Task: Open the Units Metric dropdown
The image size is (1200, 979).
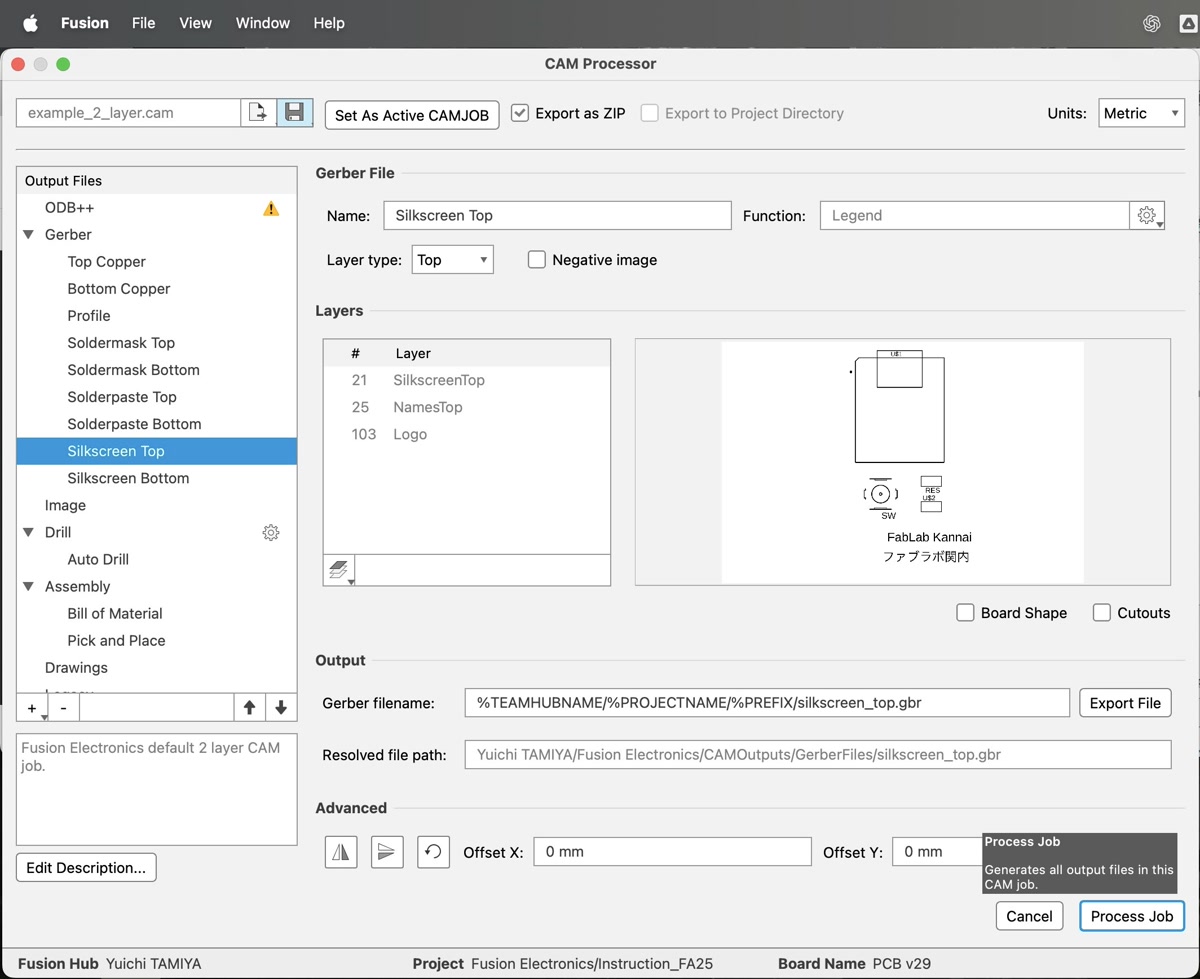Action: pyautogui.click(x=1141, y=113)
